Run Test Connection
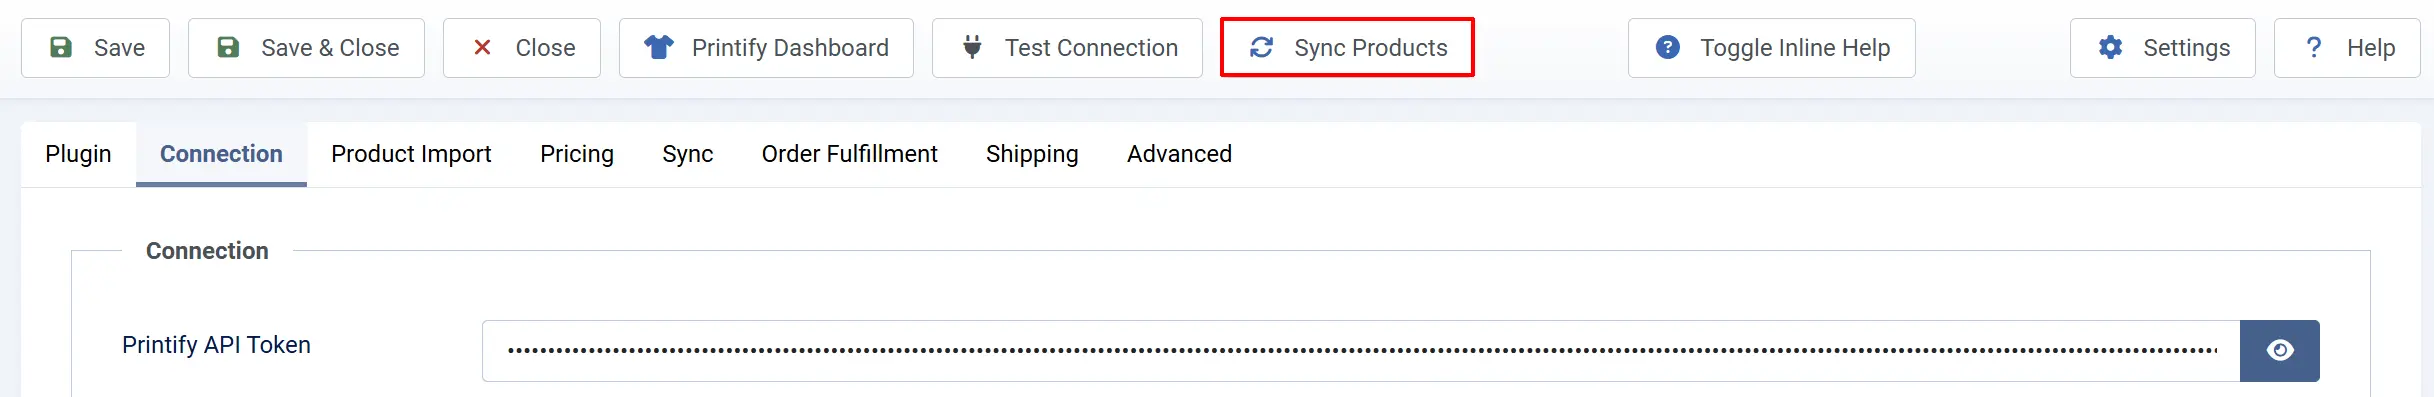Image resolution: width=2434 pixels, height=397 pixels. tap(1067, 48)
